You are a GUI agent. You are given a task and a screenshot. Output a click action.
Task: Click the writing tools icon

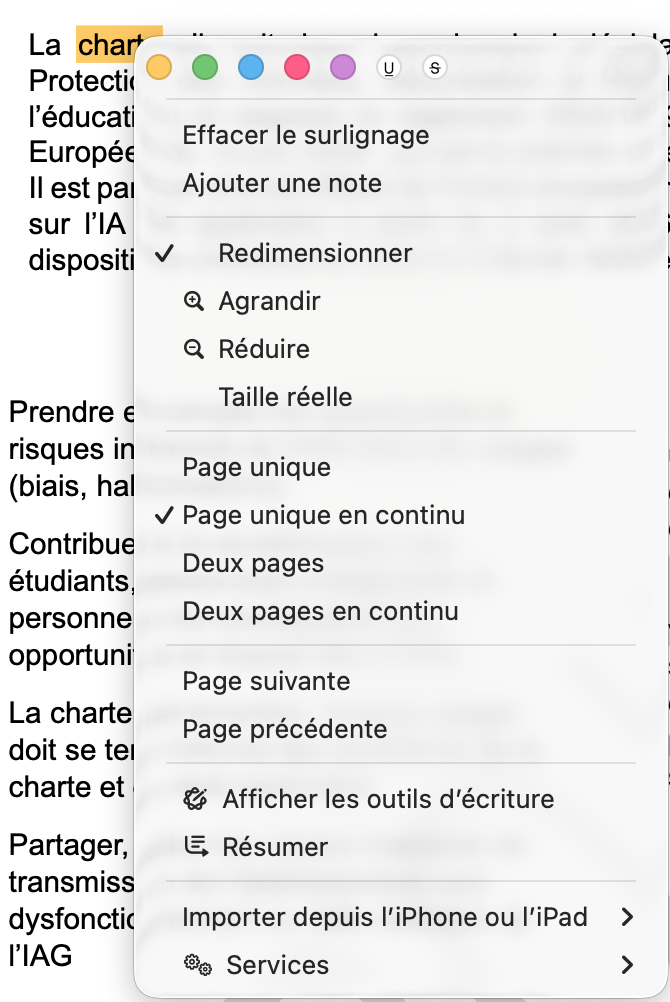(196, 799)
